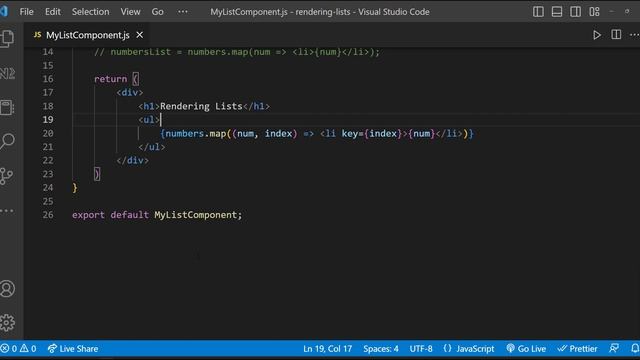Open the Selection menu
Viewport: 640px width, 360px height.
[x=91, y=12]
